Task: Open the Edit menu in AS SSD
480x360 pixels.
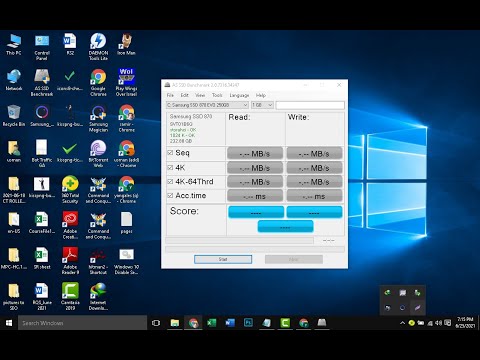Action: click(x=185, y=95)
